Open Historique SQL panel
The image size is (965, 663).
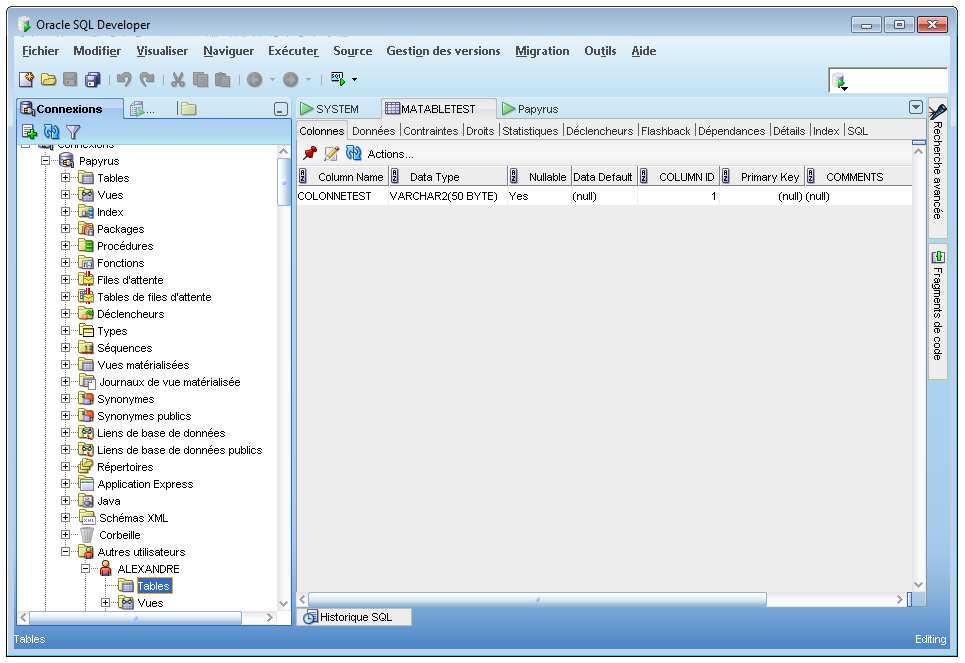pos(355,618)
